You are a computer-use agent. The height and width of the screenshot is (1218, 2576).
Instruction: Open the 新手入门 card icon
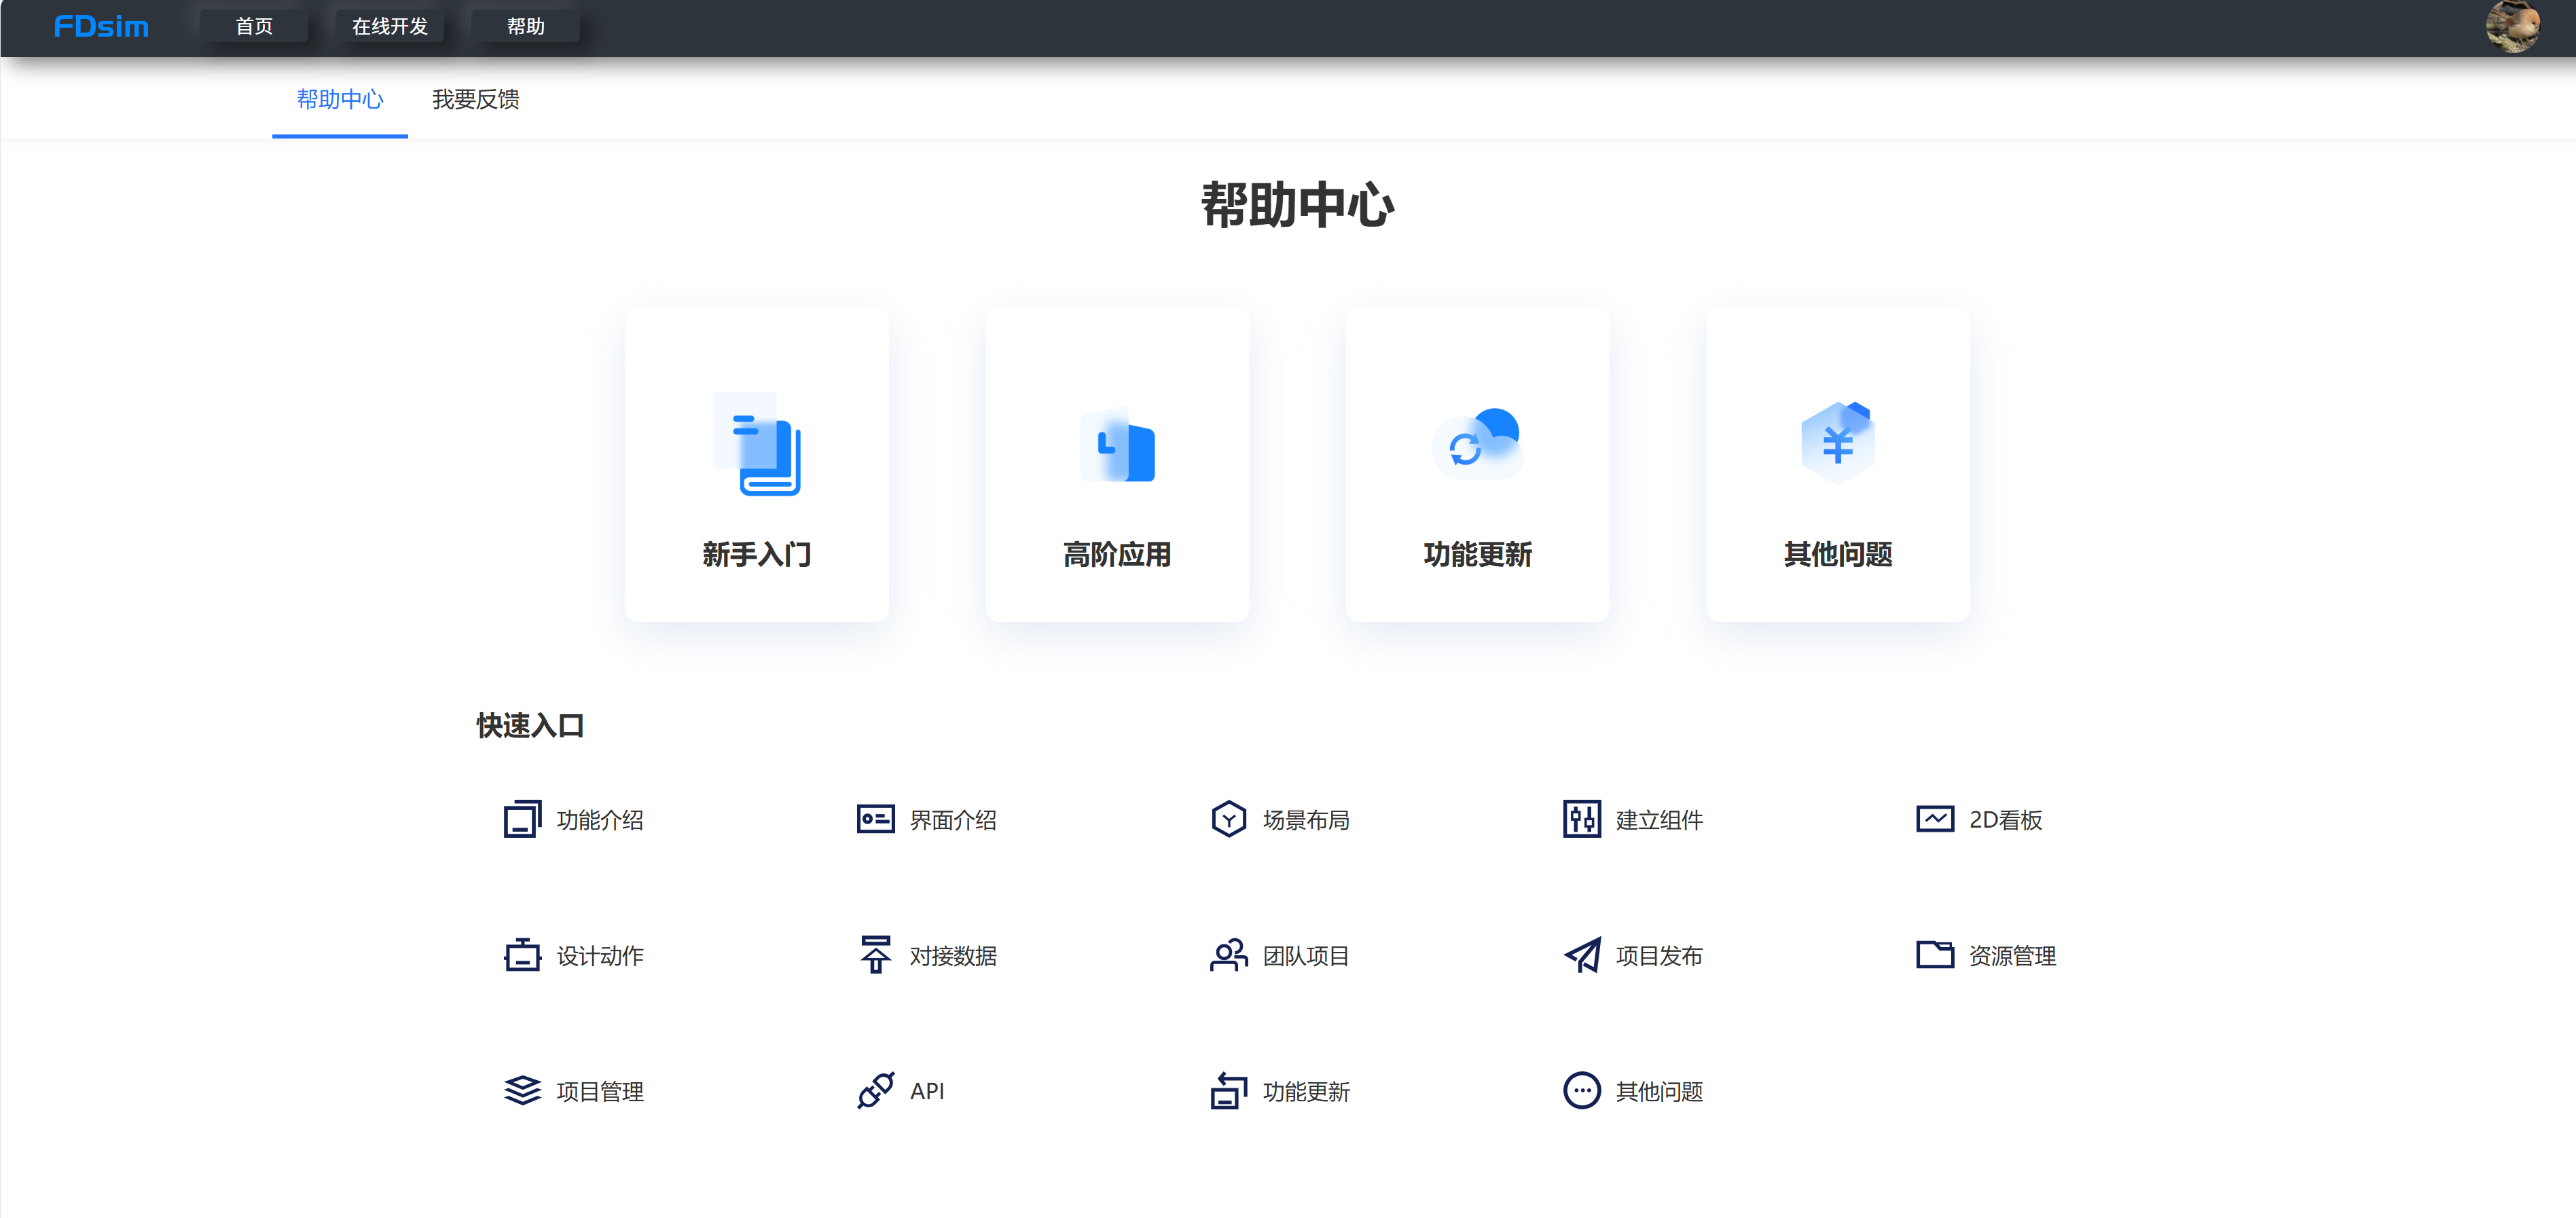coord(757,443)
